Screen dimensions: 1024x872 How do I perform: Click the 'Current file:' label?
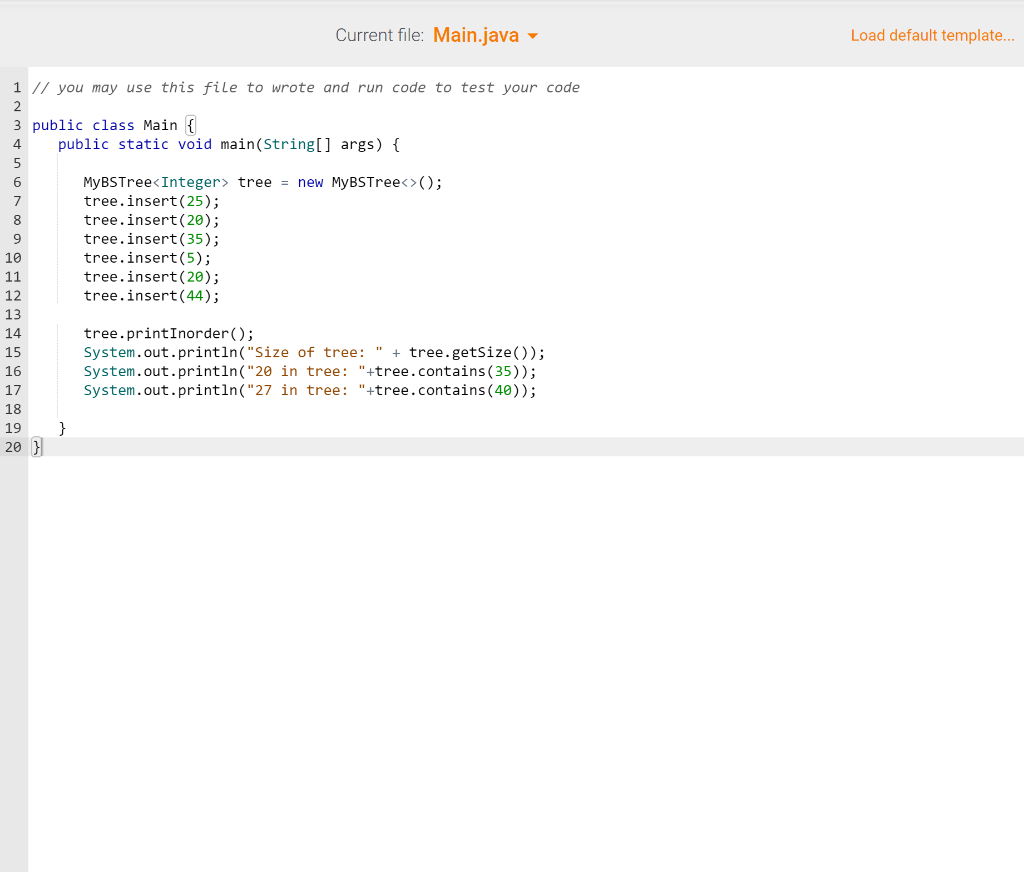click(x=379, y=35)
